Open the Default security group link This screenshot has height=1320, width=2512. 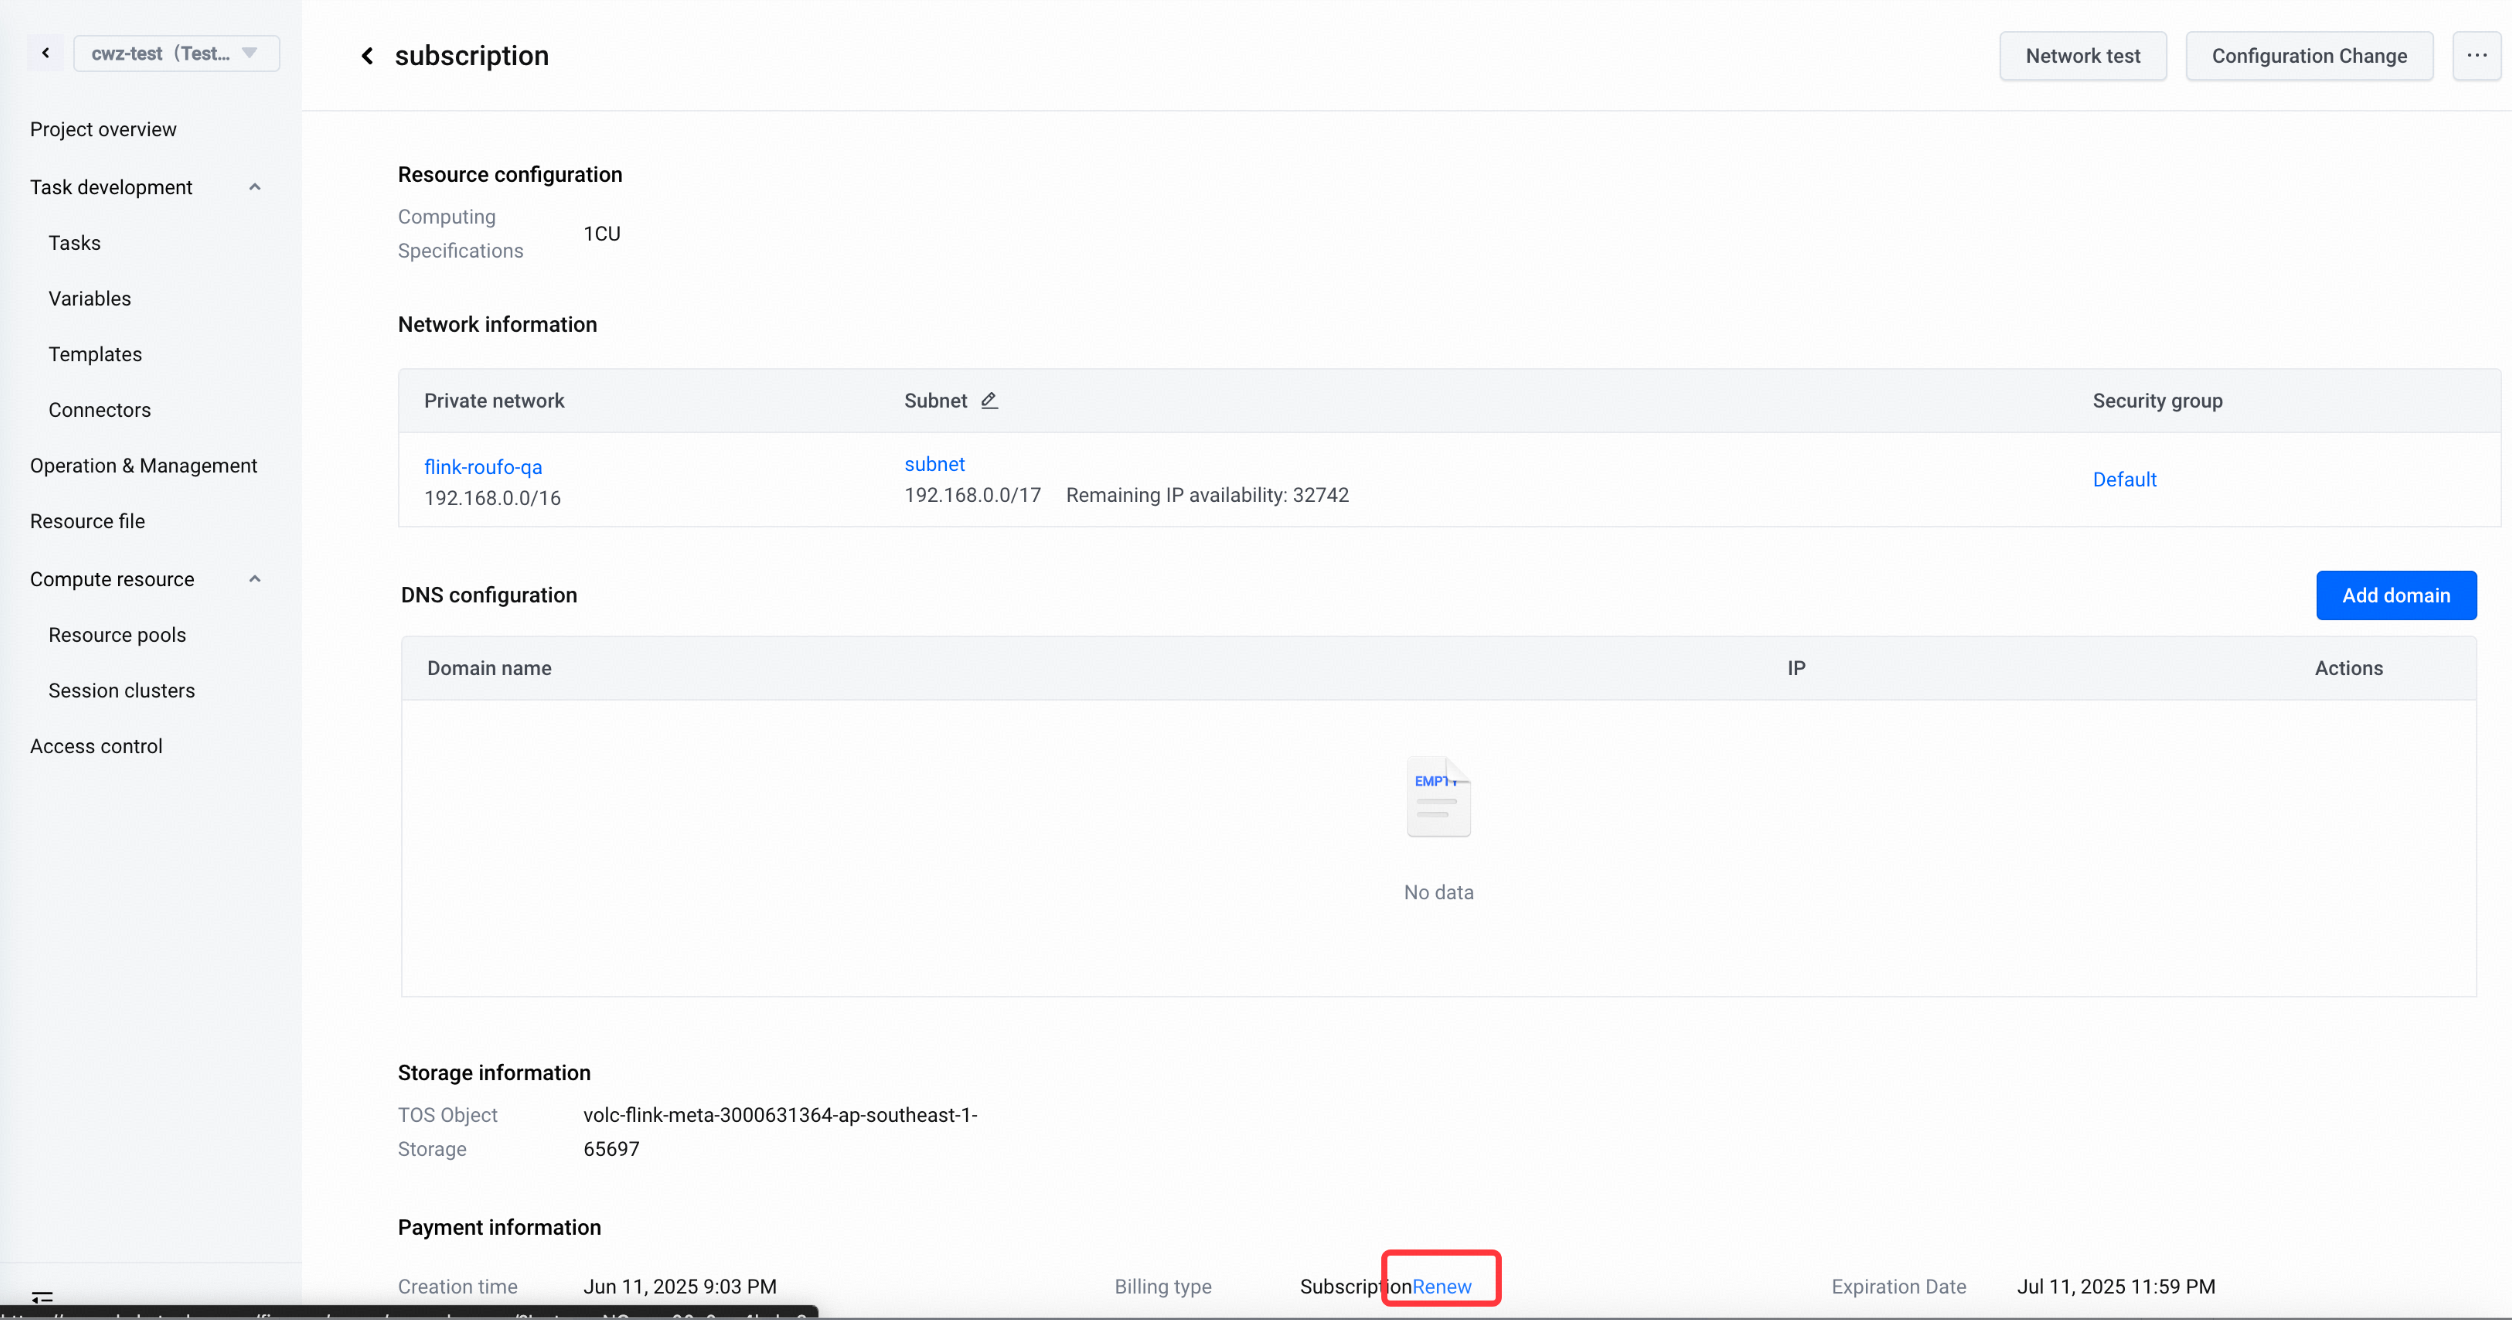pos(2124,480)
